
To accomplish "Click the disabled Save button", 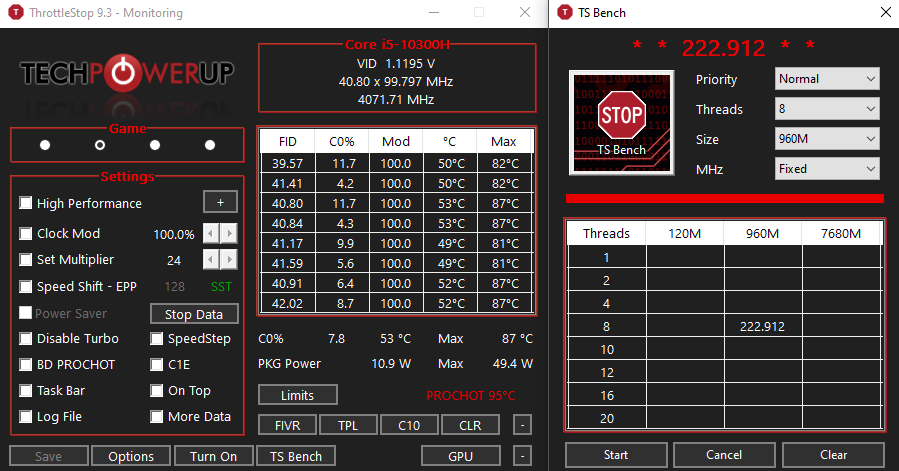I will coord(49,456).
